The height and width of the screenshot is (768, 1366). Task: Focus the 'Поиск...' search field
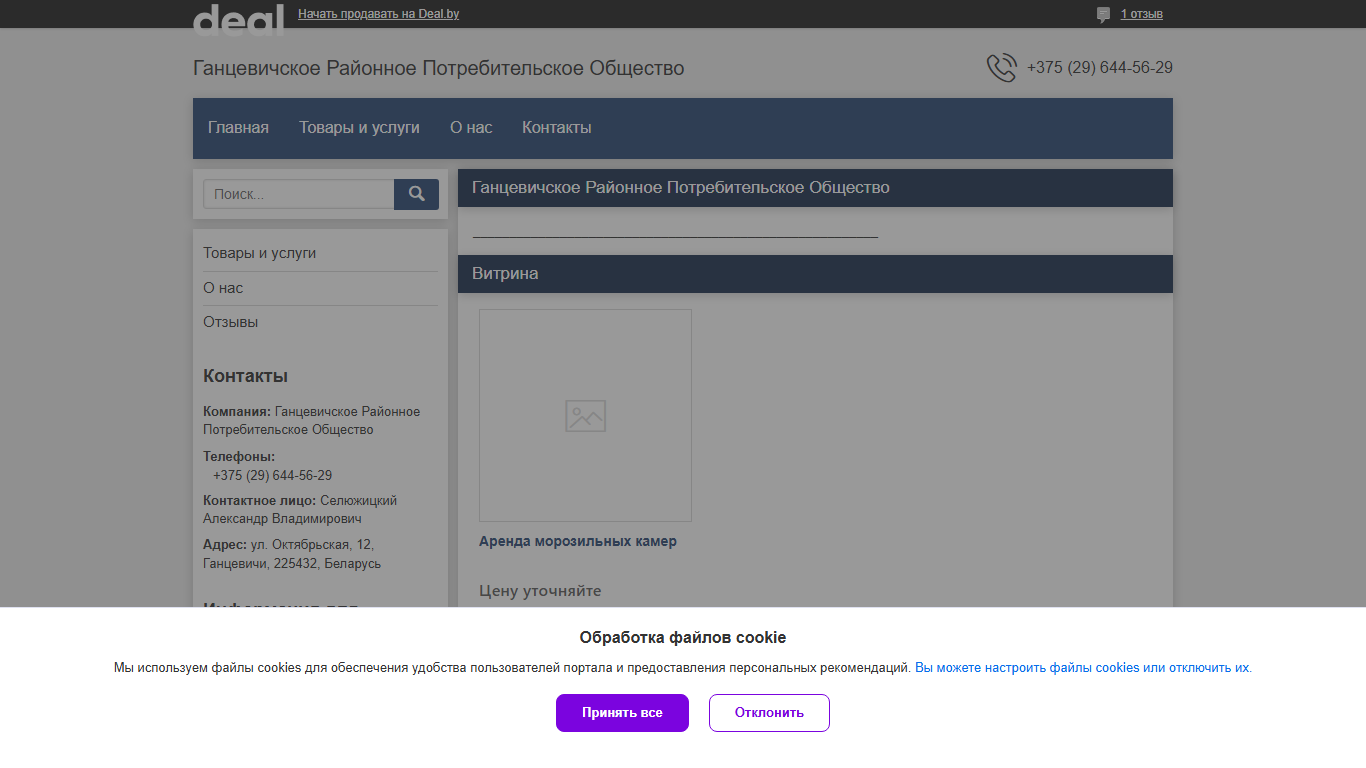pyautogui.click(x=298, y=194)
